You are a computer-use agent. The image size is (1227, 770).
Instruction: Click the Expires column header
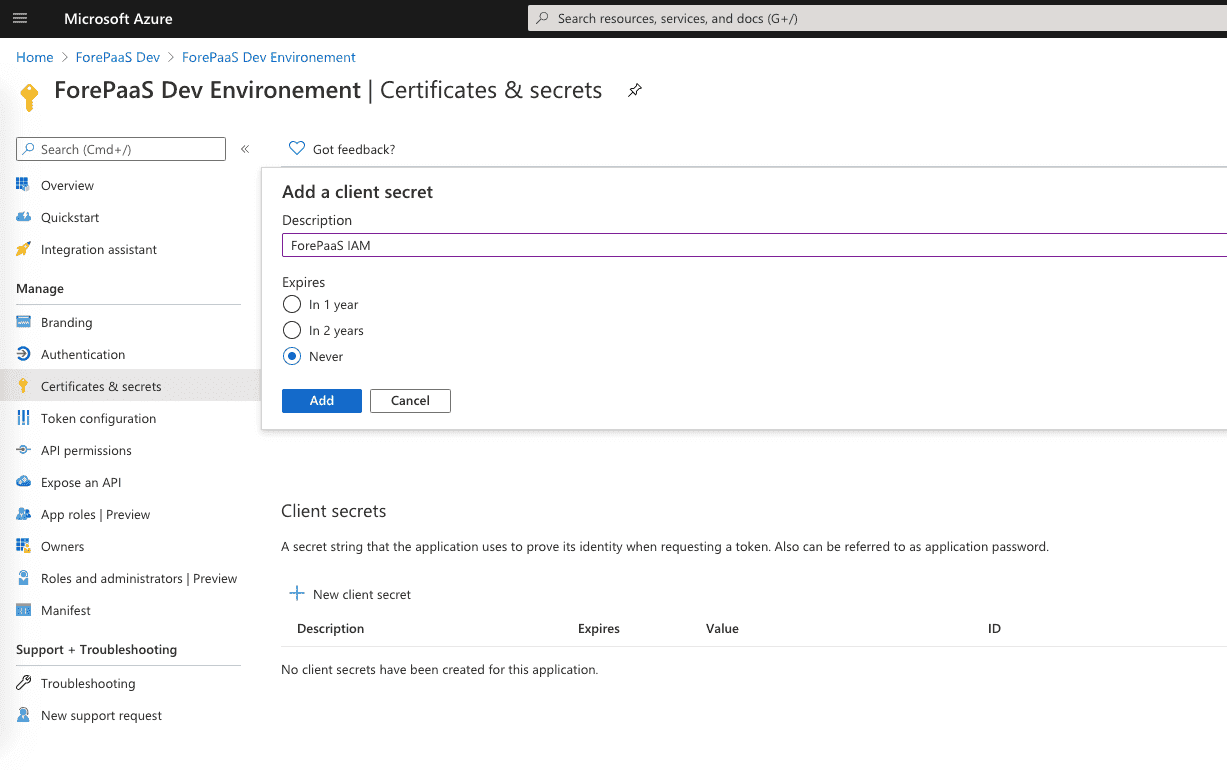coord(599,629)
